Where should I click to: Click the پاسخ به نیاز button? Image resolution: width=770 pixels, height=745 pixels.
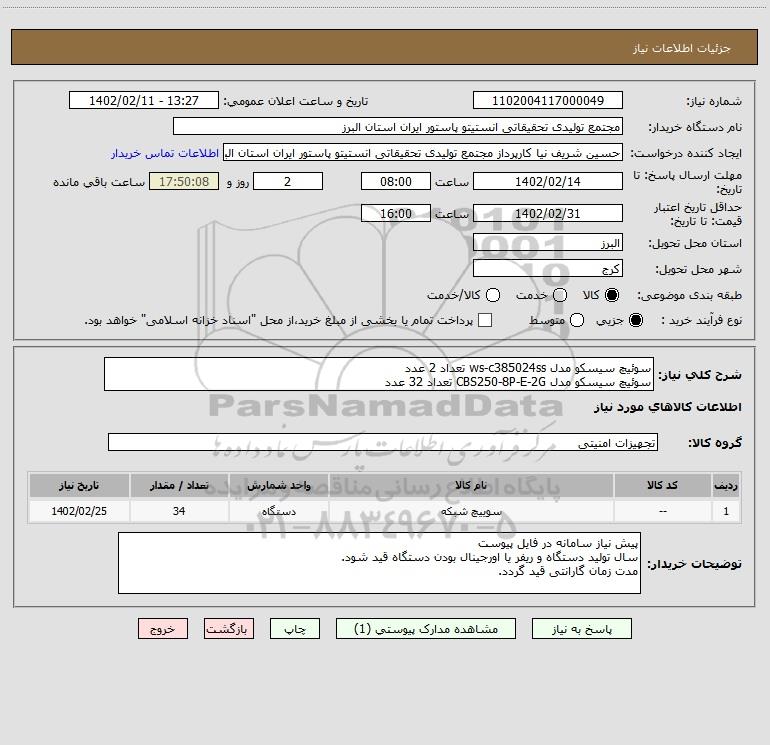581,629
